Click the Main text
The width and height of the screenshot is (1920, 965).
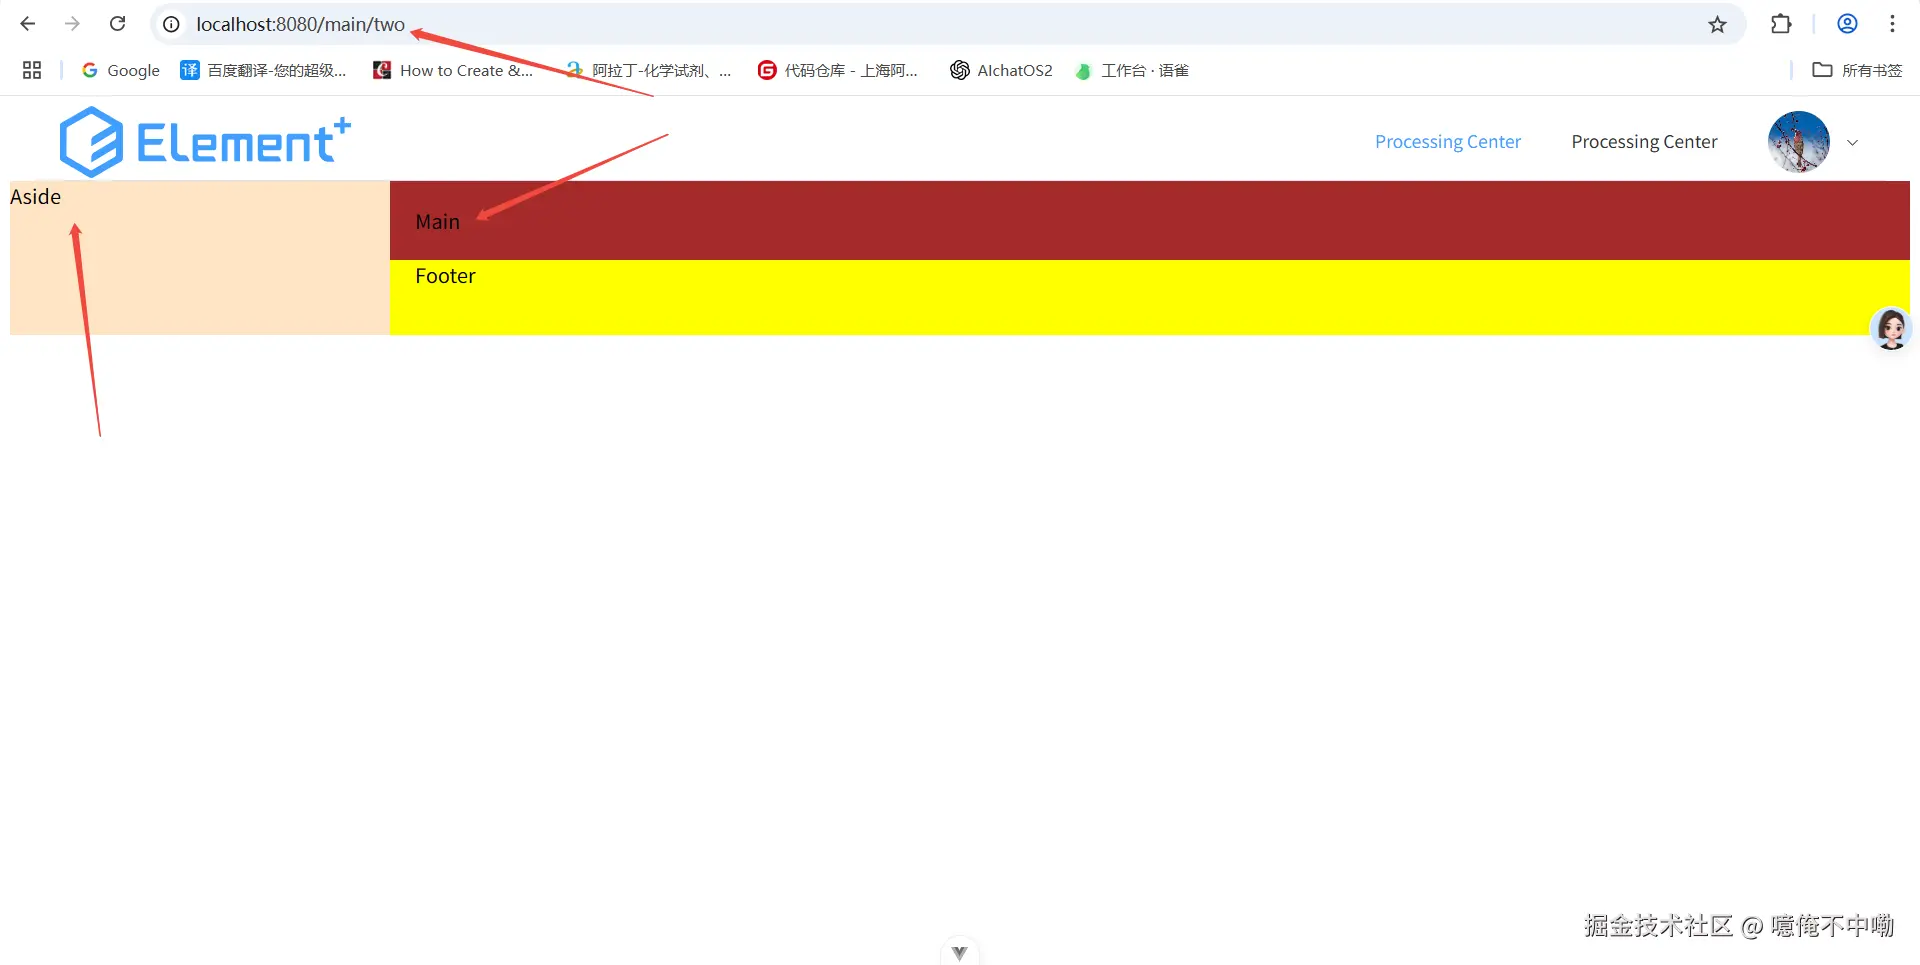click(x=437, y=222)
